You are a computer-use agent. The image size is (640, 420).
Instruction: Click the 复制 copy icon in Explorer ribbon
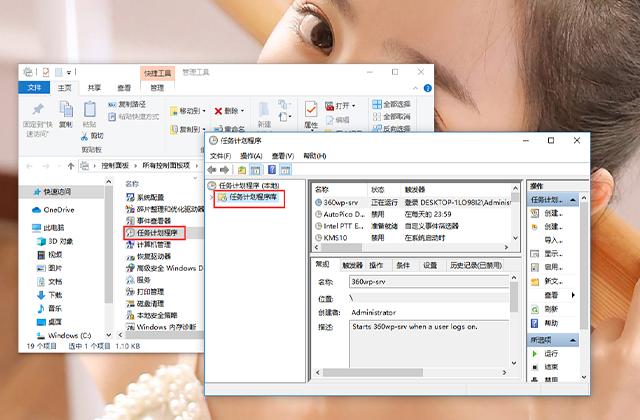[66, 109]
